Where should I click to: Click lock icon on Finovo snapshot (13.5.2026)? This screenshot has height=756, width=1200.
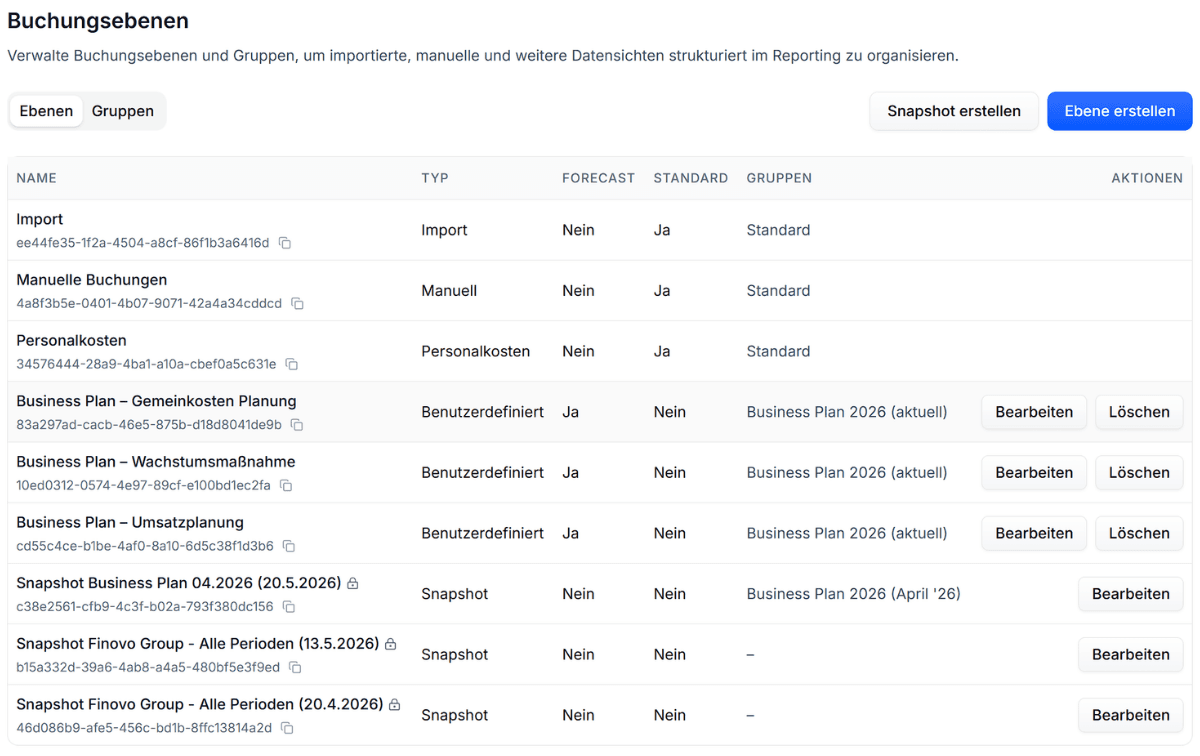(x=391, y=644)
